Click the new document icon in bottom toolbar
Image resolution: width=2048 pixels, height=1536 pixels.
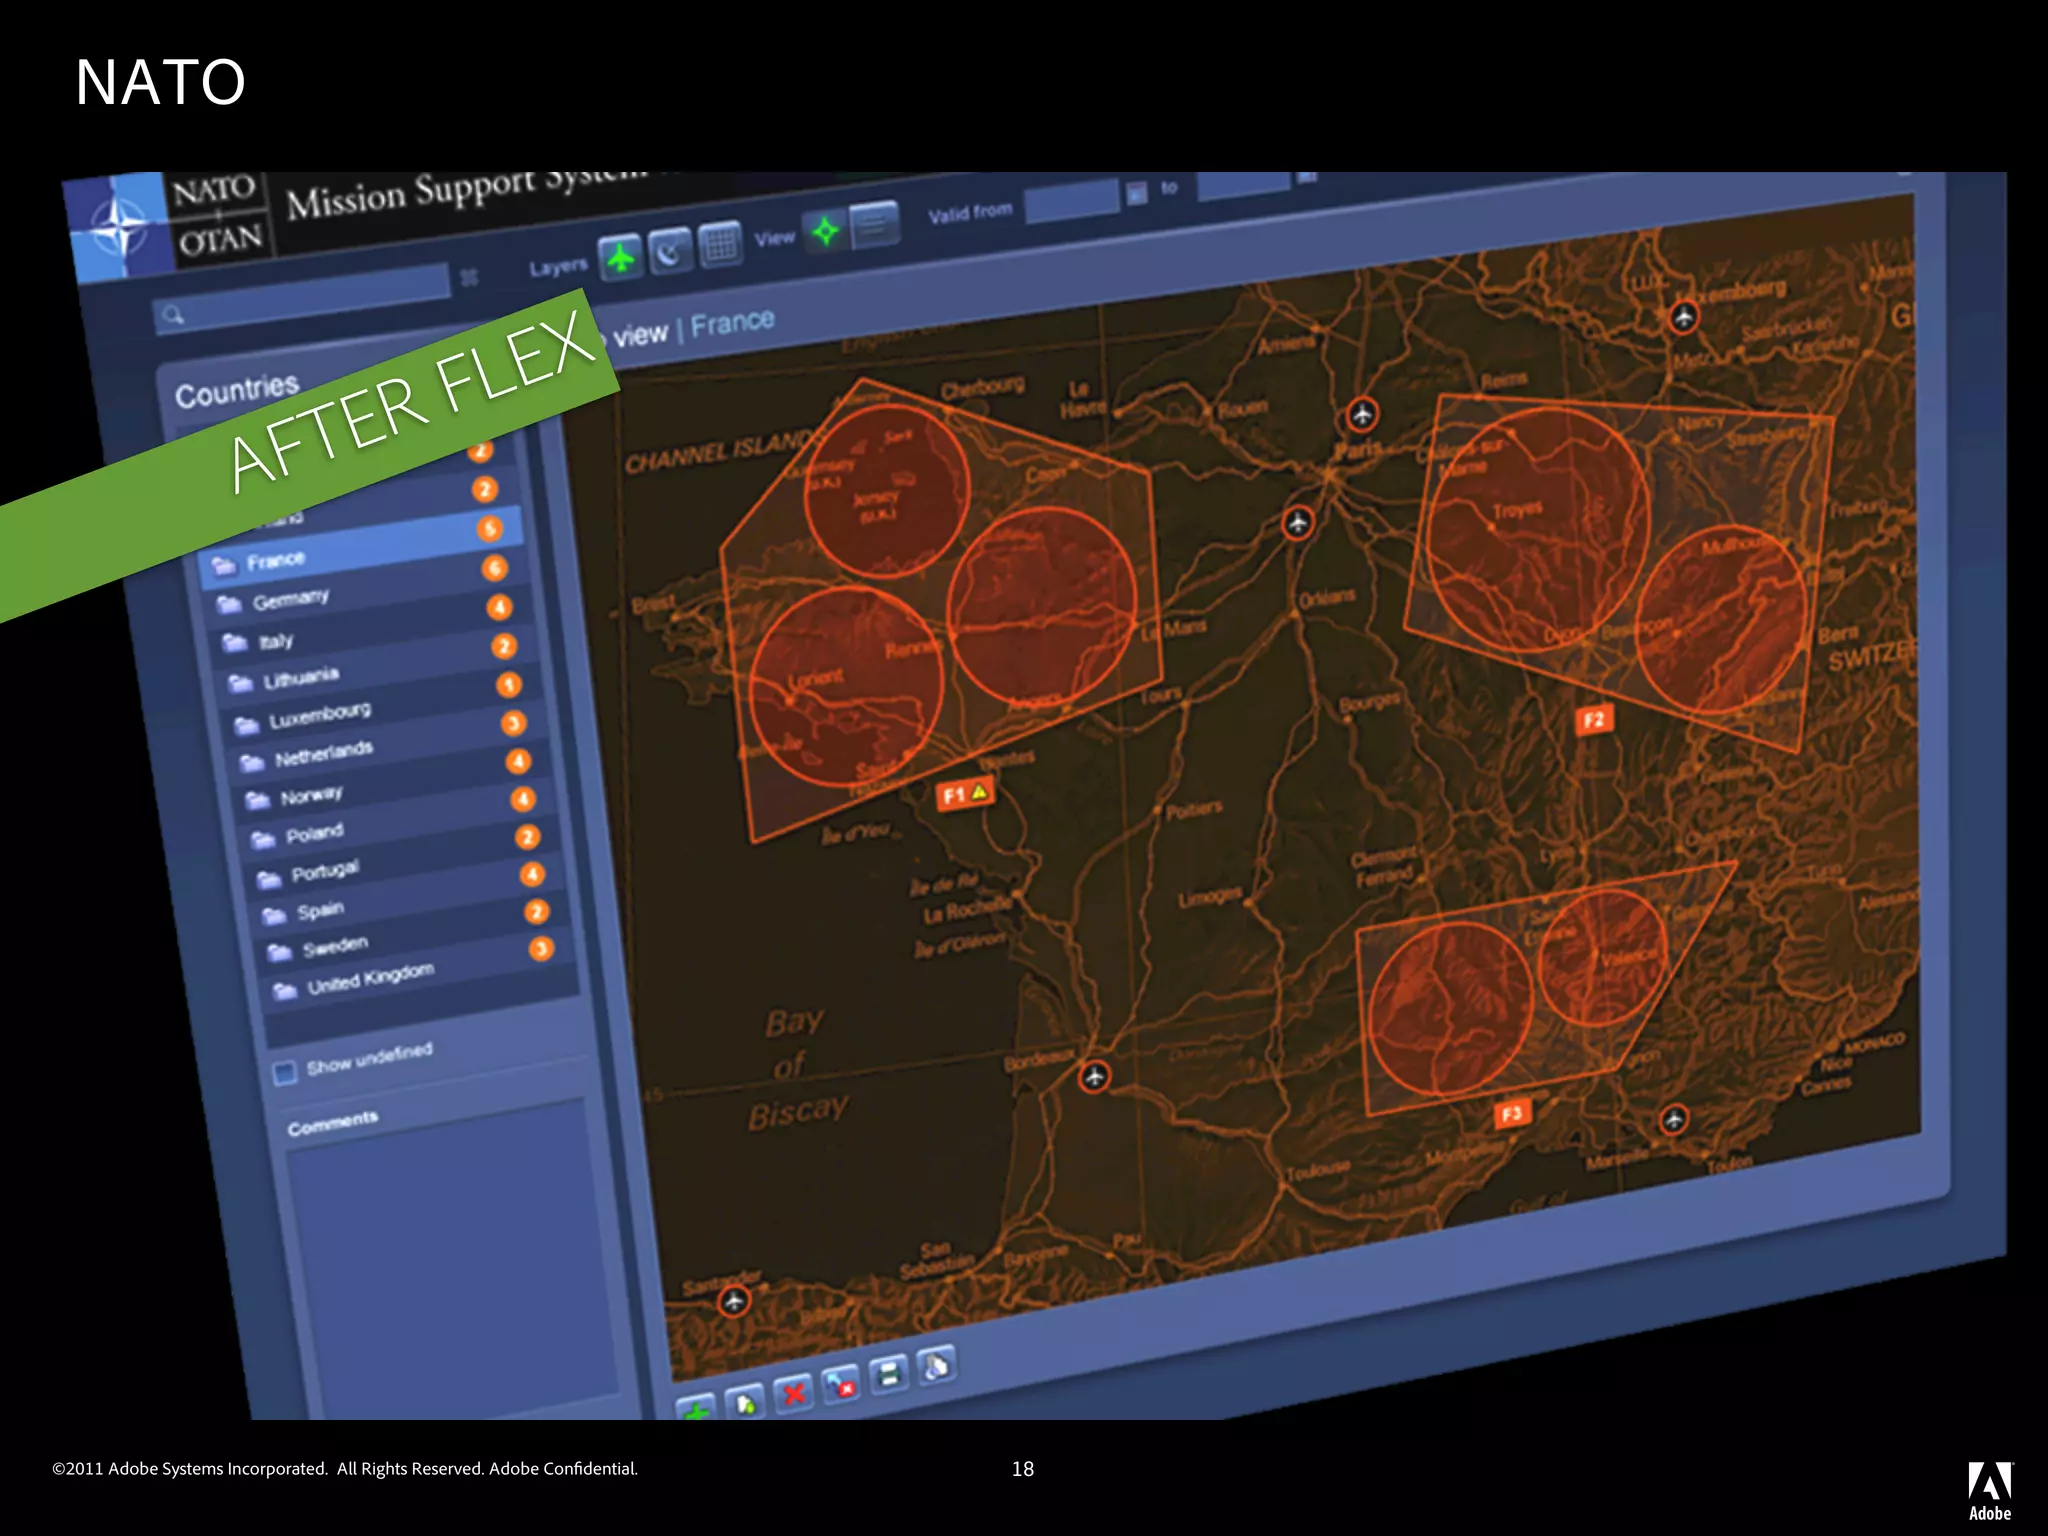(745, 1404)
